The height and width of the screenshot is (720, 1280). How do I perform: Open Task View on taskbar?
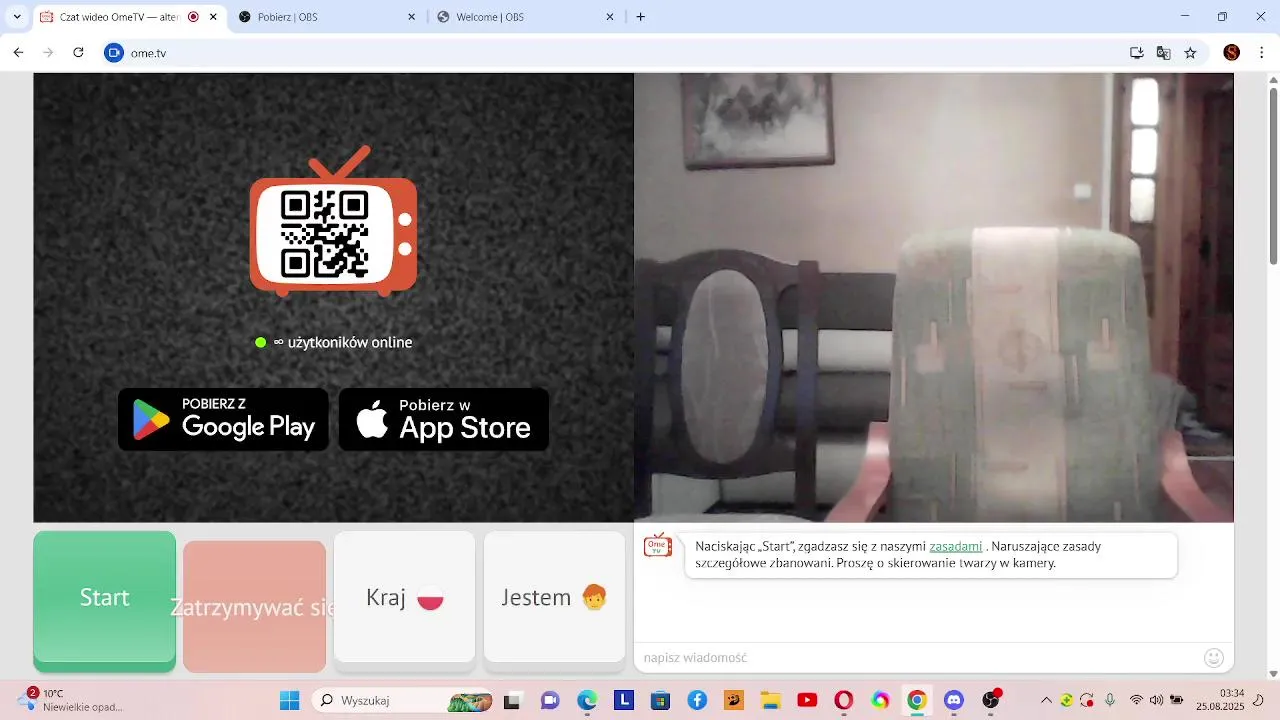(x=513, y=700)
